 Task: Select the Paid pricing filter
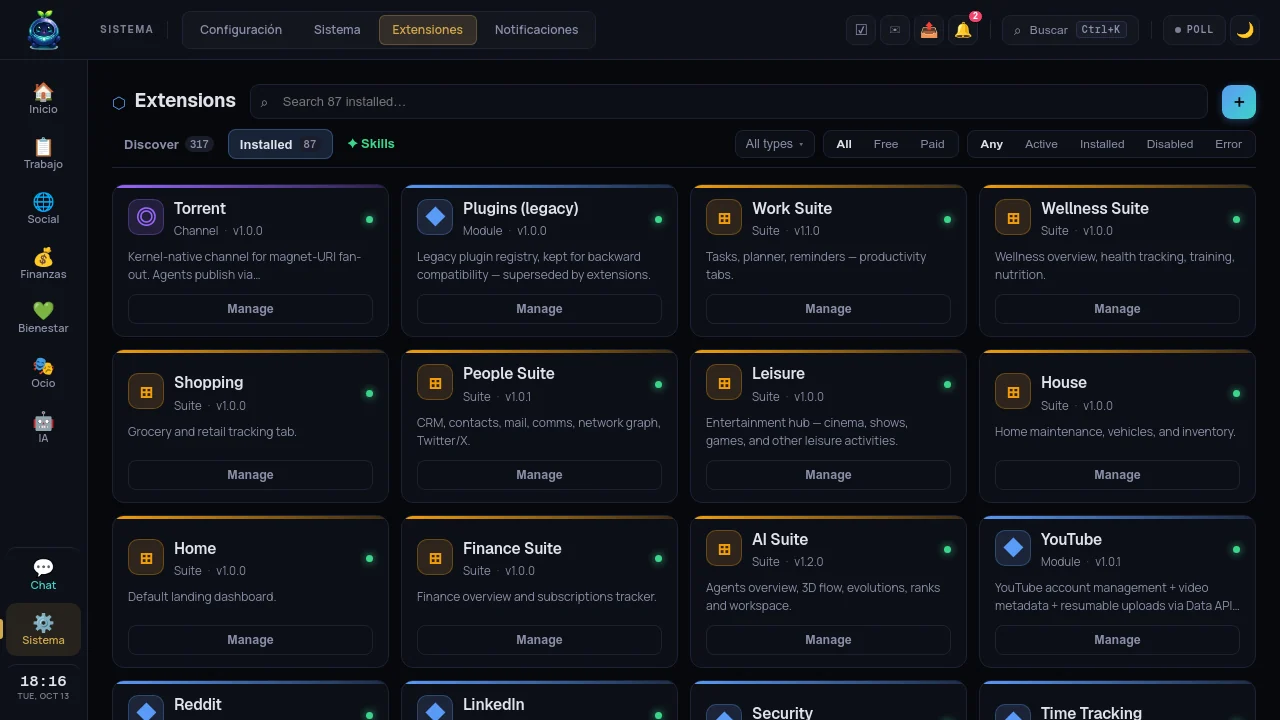[932, 144]
